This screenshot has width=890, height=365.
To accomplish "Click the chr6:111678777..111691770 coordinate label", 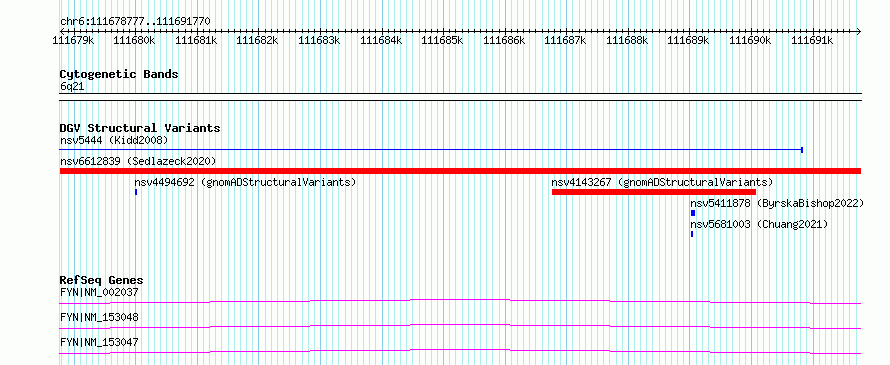I will [x=135, y=22].
